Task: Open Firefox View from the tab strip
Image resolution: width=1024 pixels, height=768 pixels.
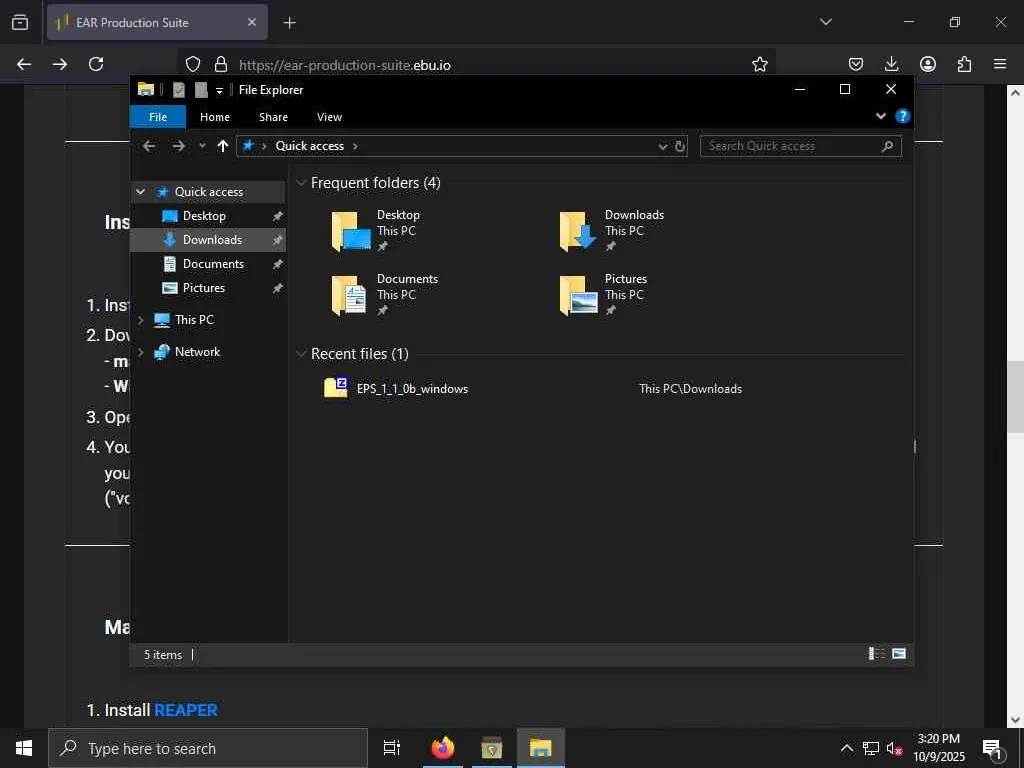Action: [20, 22]
